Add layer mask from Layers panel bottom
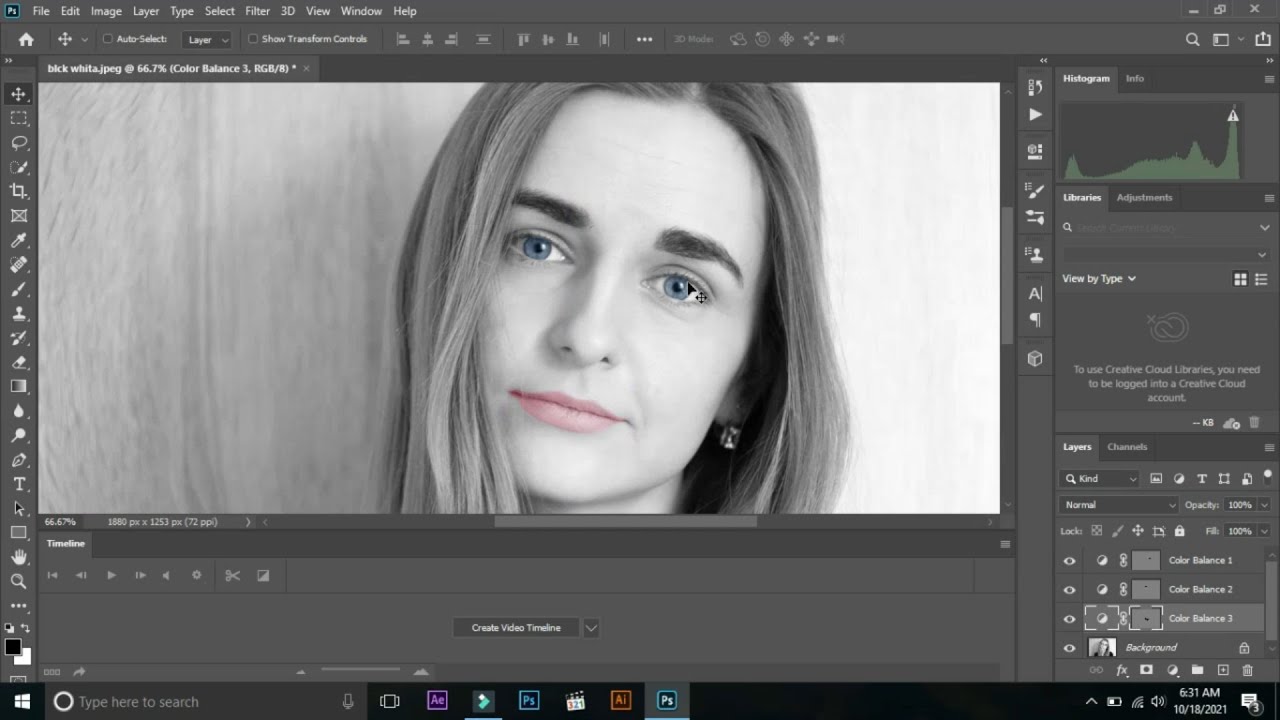 [x=1146, y=670]
